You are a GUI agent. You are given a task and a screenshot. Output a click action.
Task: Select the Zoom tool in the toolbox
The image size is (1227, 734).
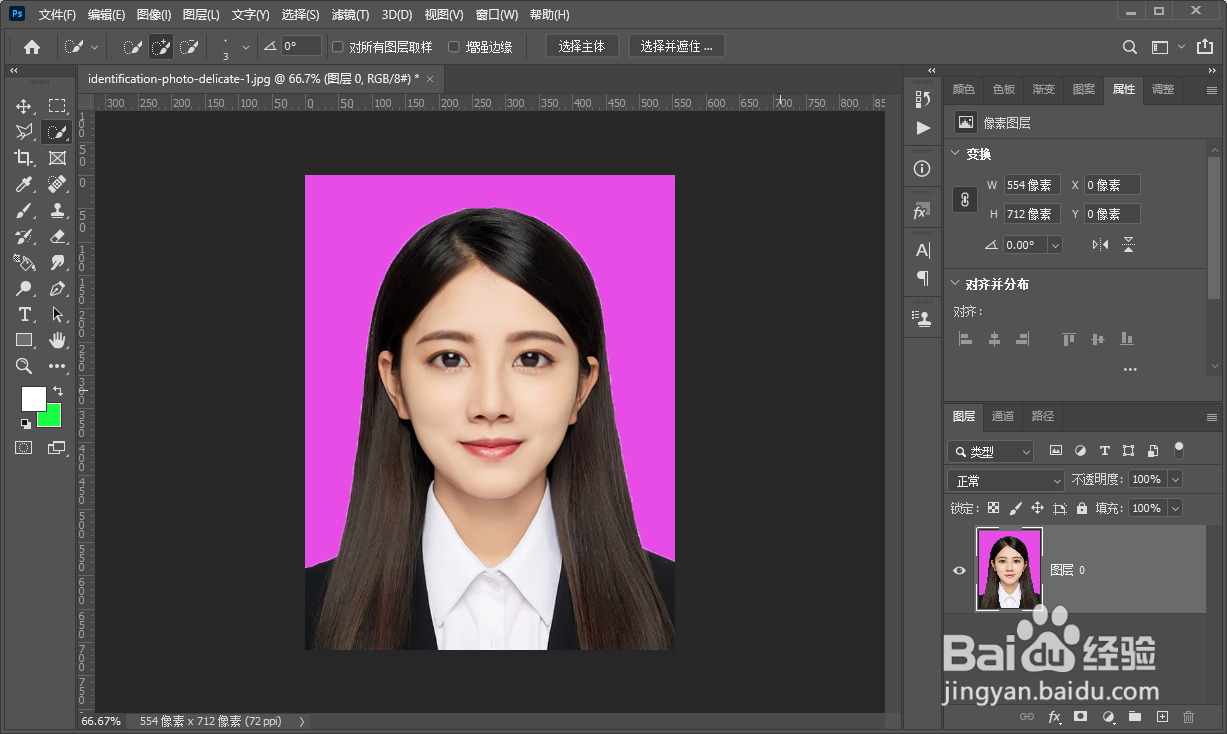tap(24, 366)
